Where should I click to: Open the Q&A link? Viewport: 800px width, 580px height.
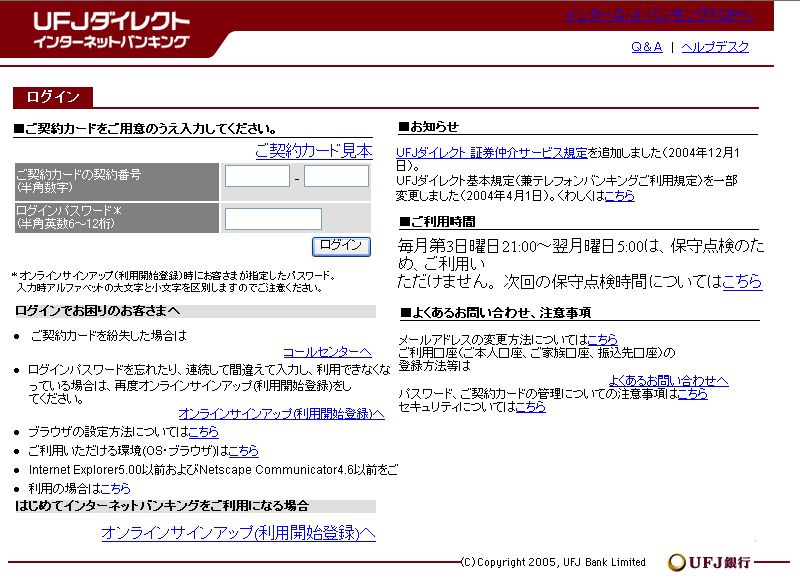646,47
